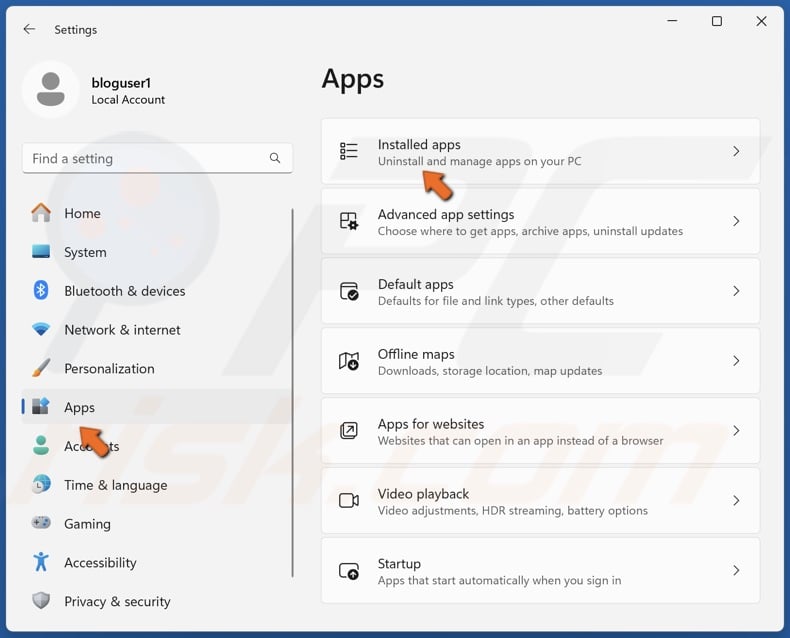Viewport: 790px width, 638px height.
Task: Click the Default apps row chevron
Action: coord(736,291)
